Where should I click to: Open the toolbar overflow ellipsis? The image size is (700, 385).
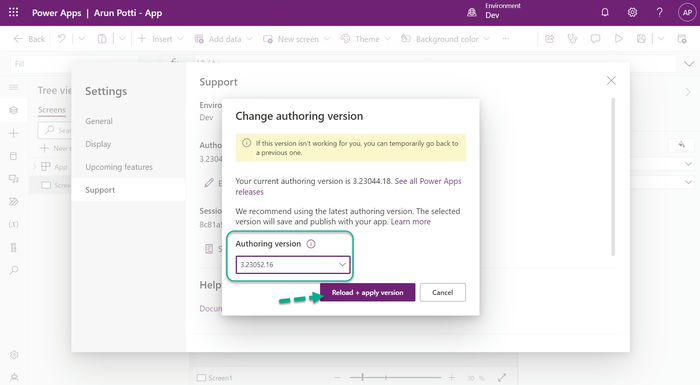point(505,39)
